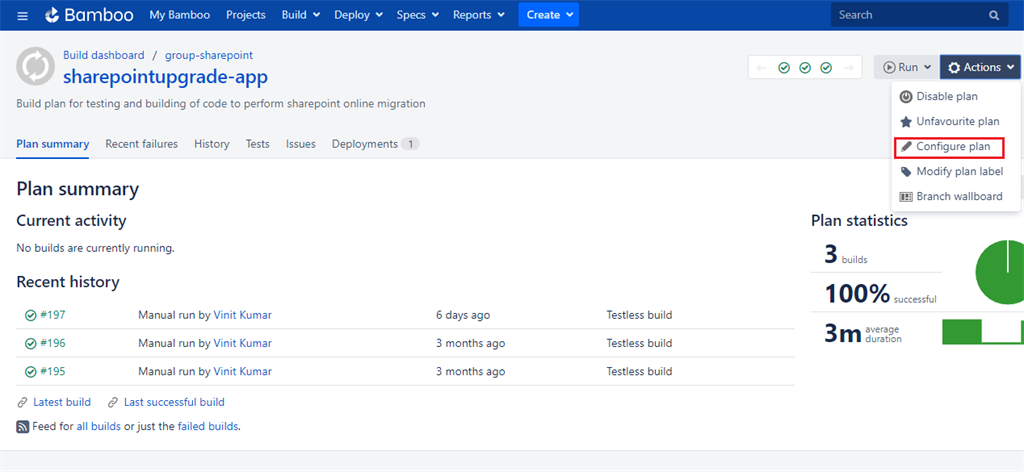Click the green success pie chart
1024x472 pixels.
coord(1000,272)
